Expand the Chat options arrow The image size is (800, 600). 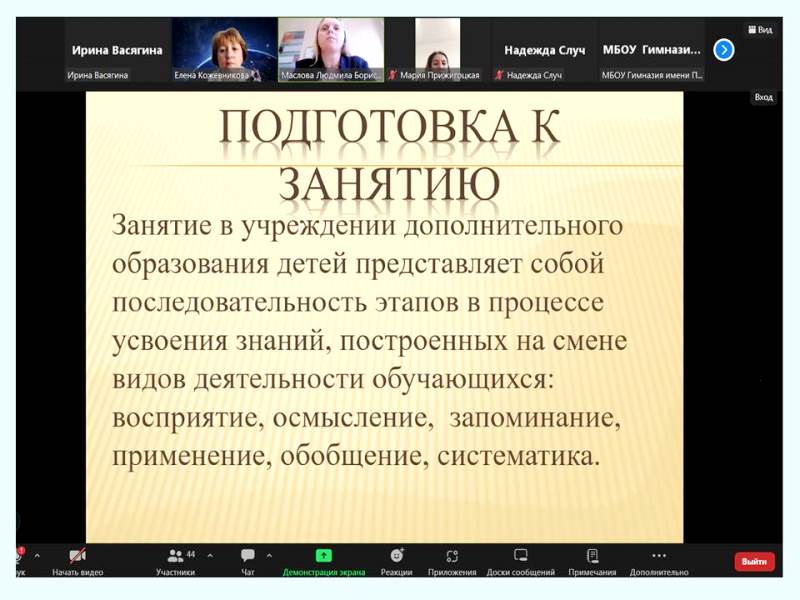[x=269, y=555]
